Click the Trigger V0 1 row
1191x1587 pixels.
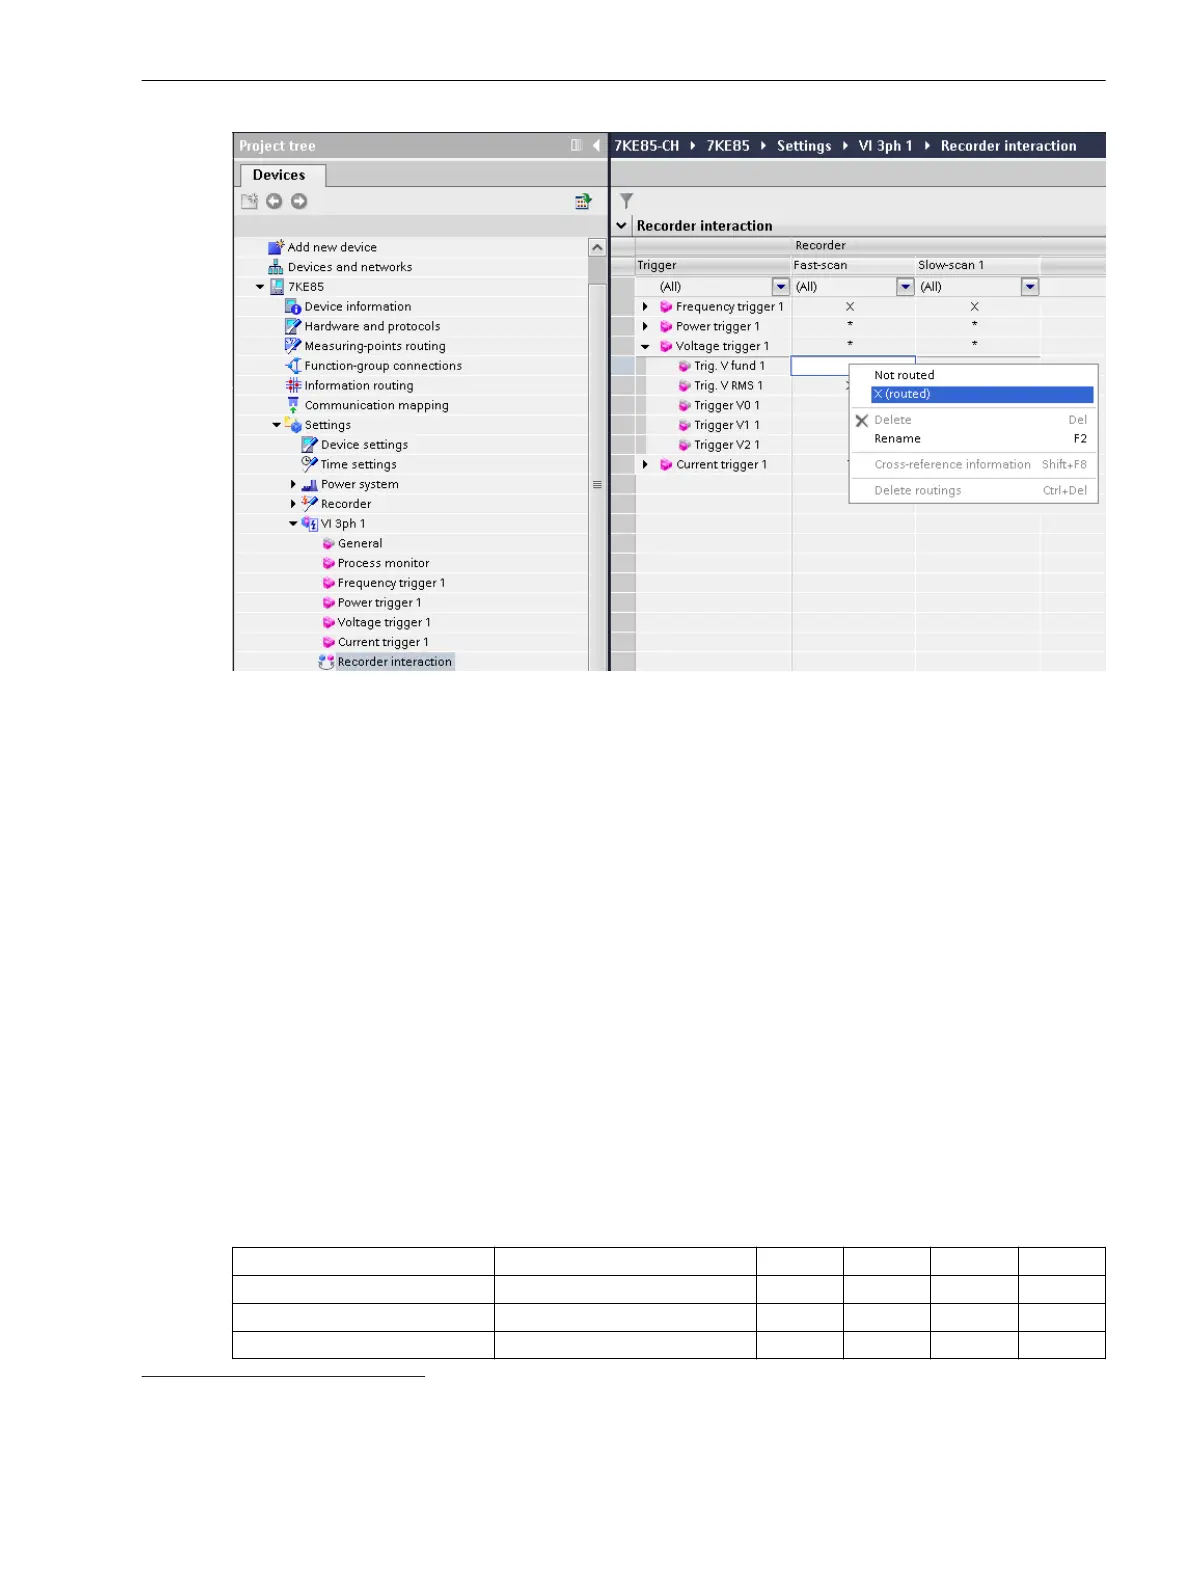click(727, 406)
